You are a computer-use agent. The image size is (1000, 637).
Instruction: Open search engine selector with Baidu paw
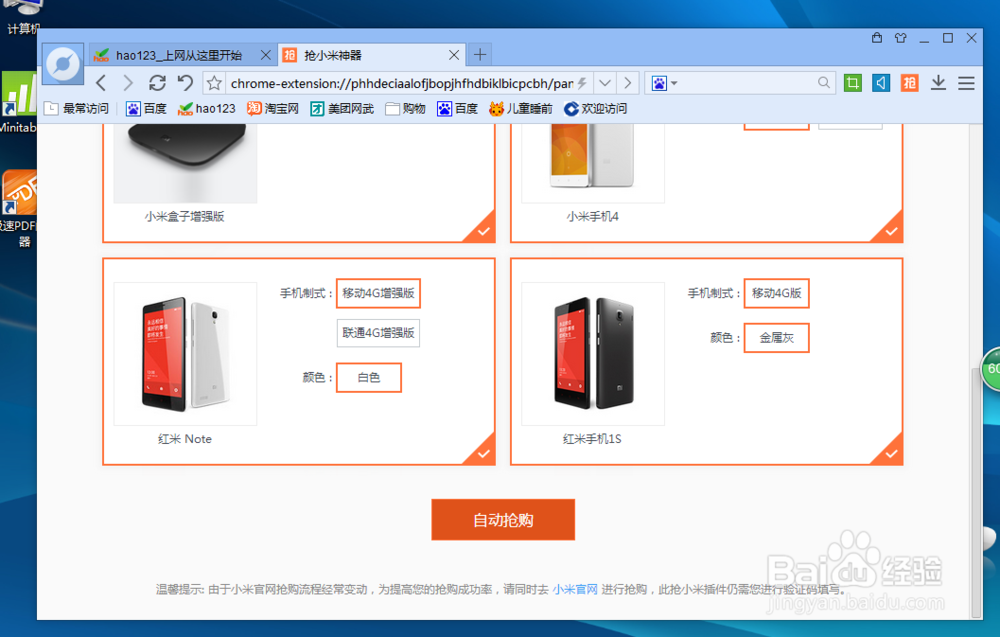[663, 83]
